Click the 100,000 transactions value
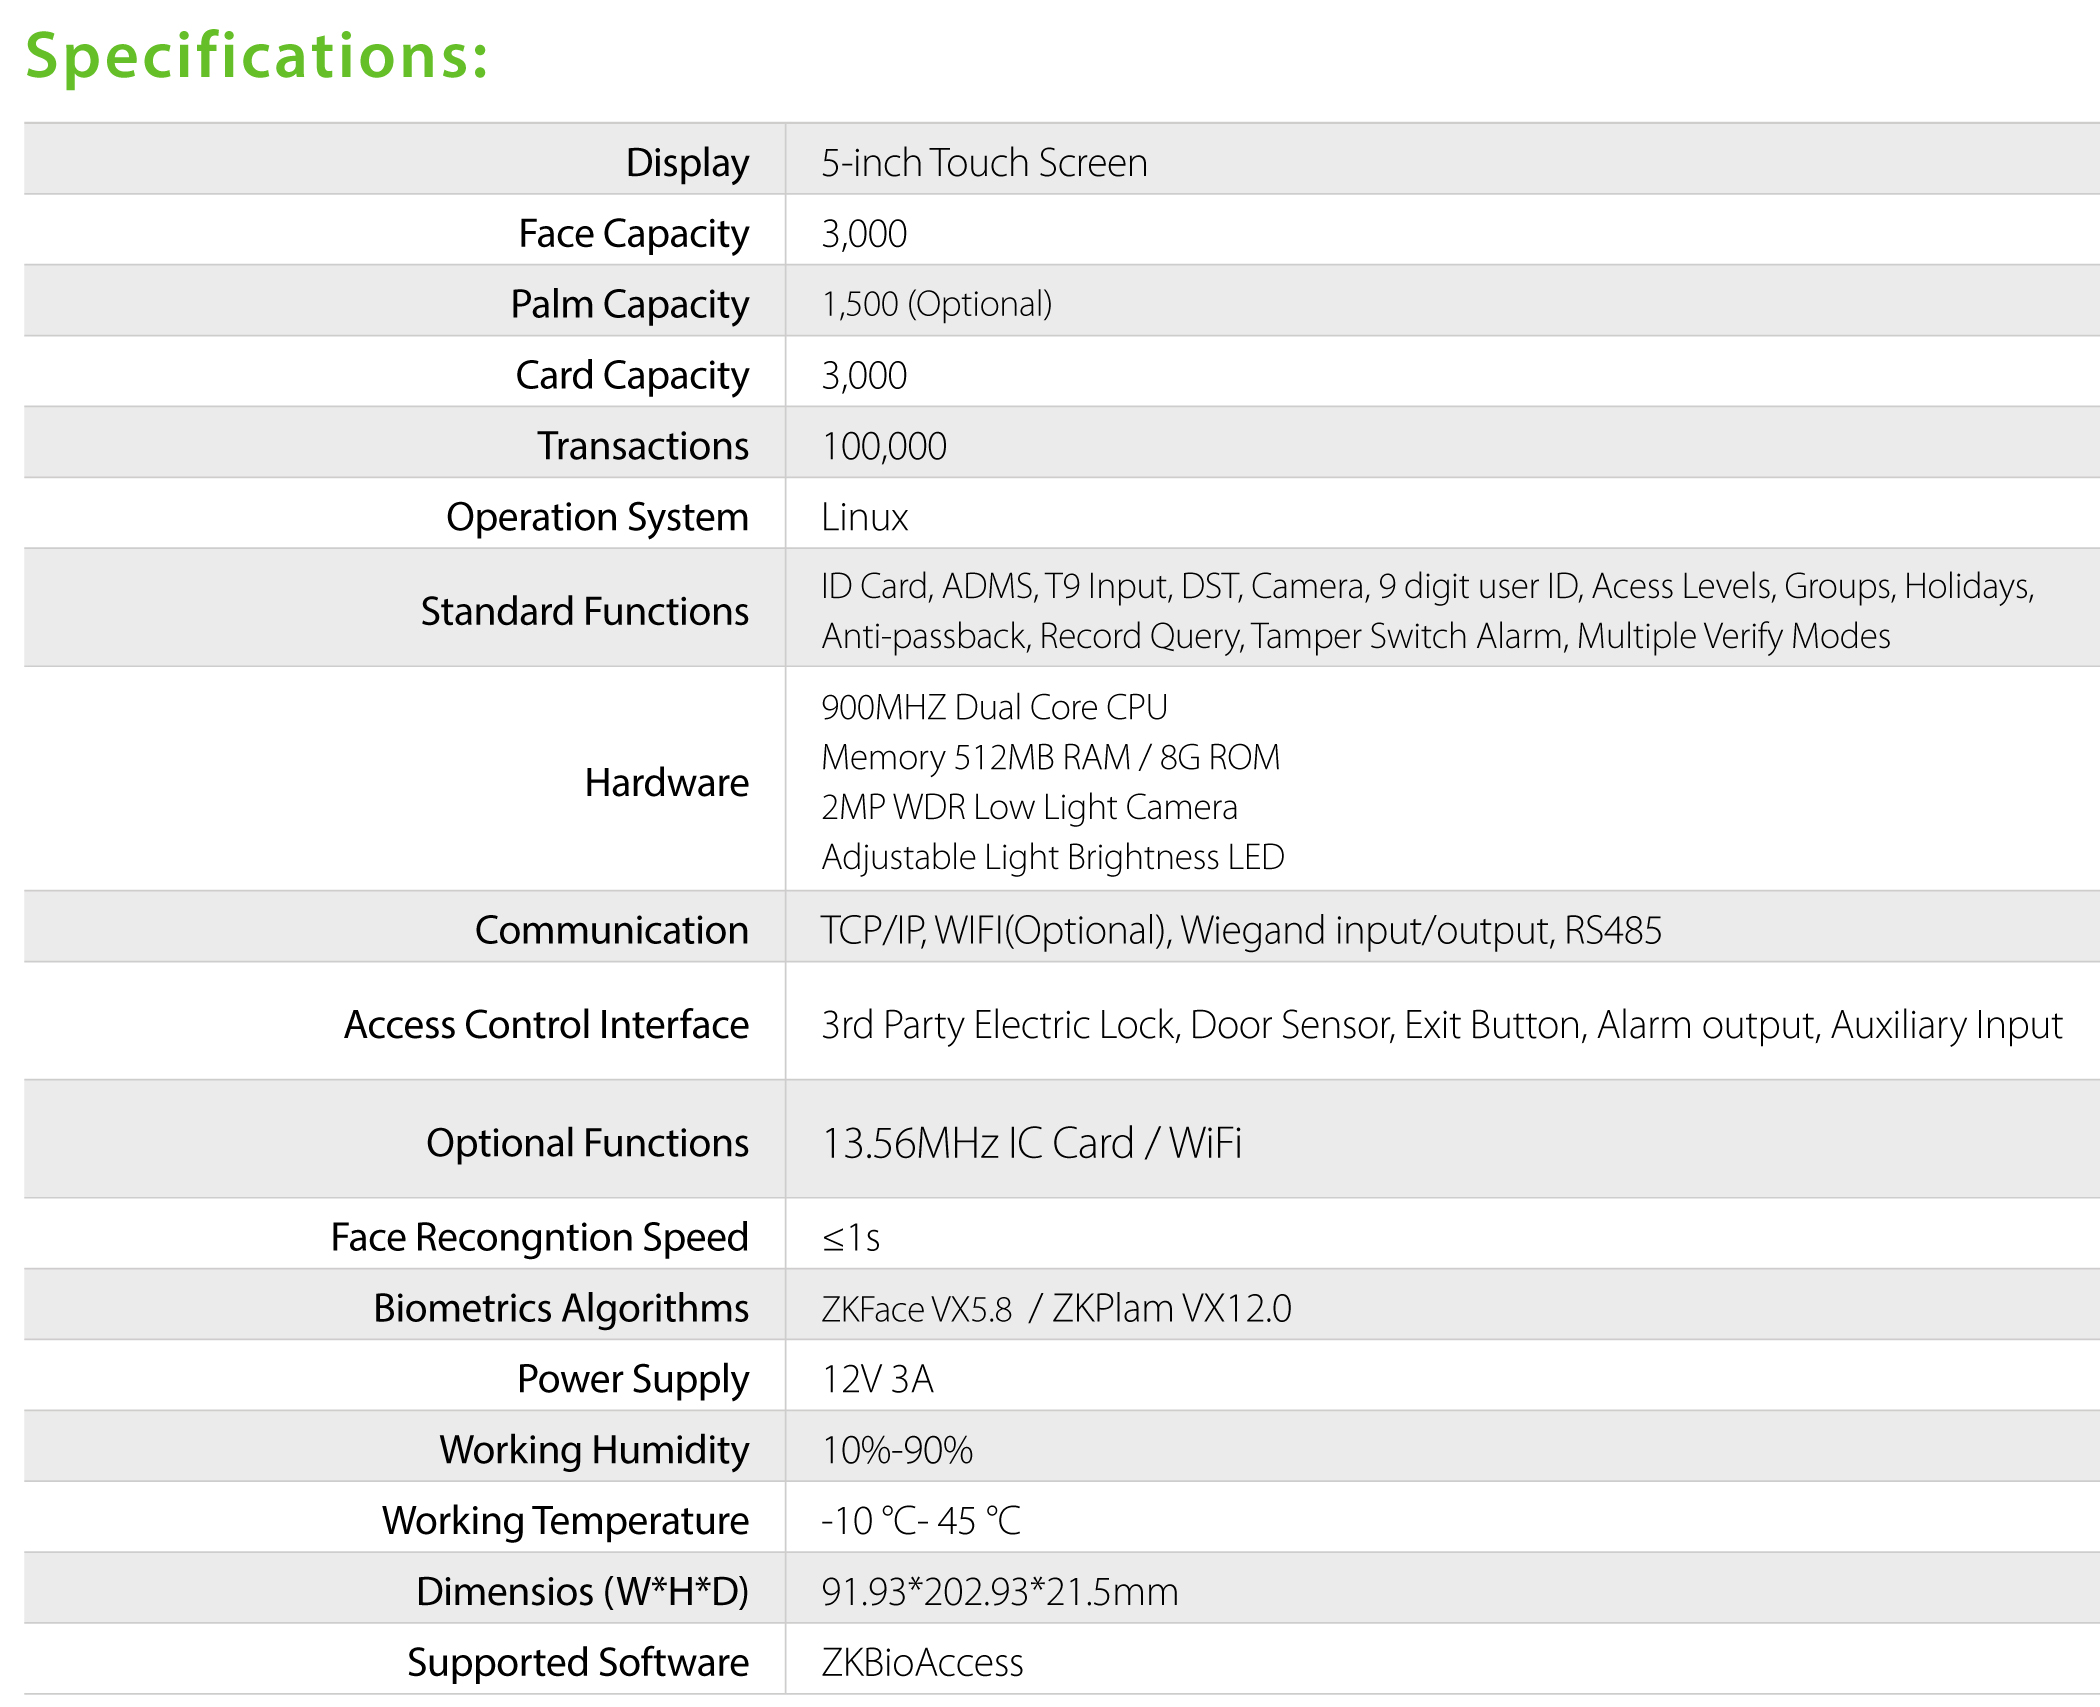Image resolution: width=2100 pixels, height=1707 pixels. 884,446
